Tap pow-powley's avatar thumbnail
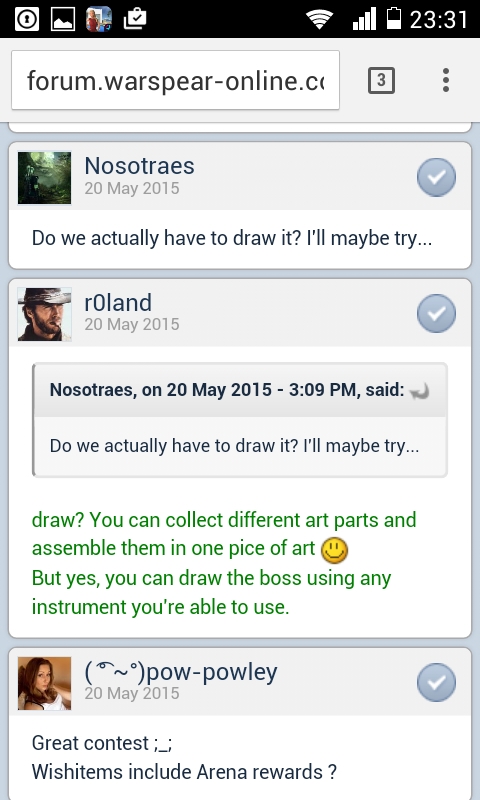This screenshot has width=480, height=800. pos(44,683)
